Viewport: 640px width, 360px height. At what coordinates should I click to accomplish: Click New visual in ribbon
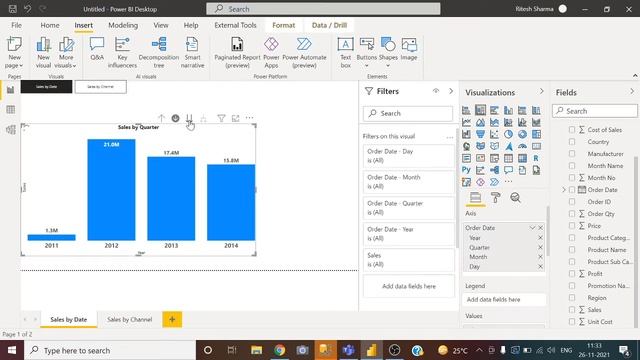[43, 53]
